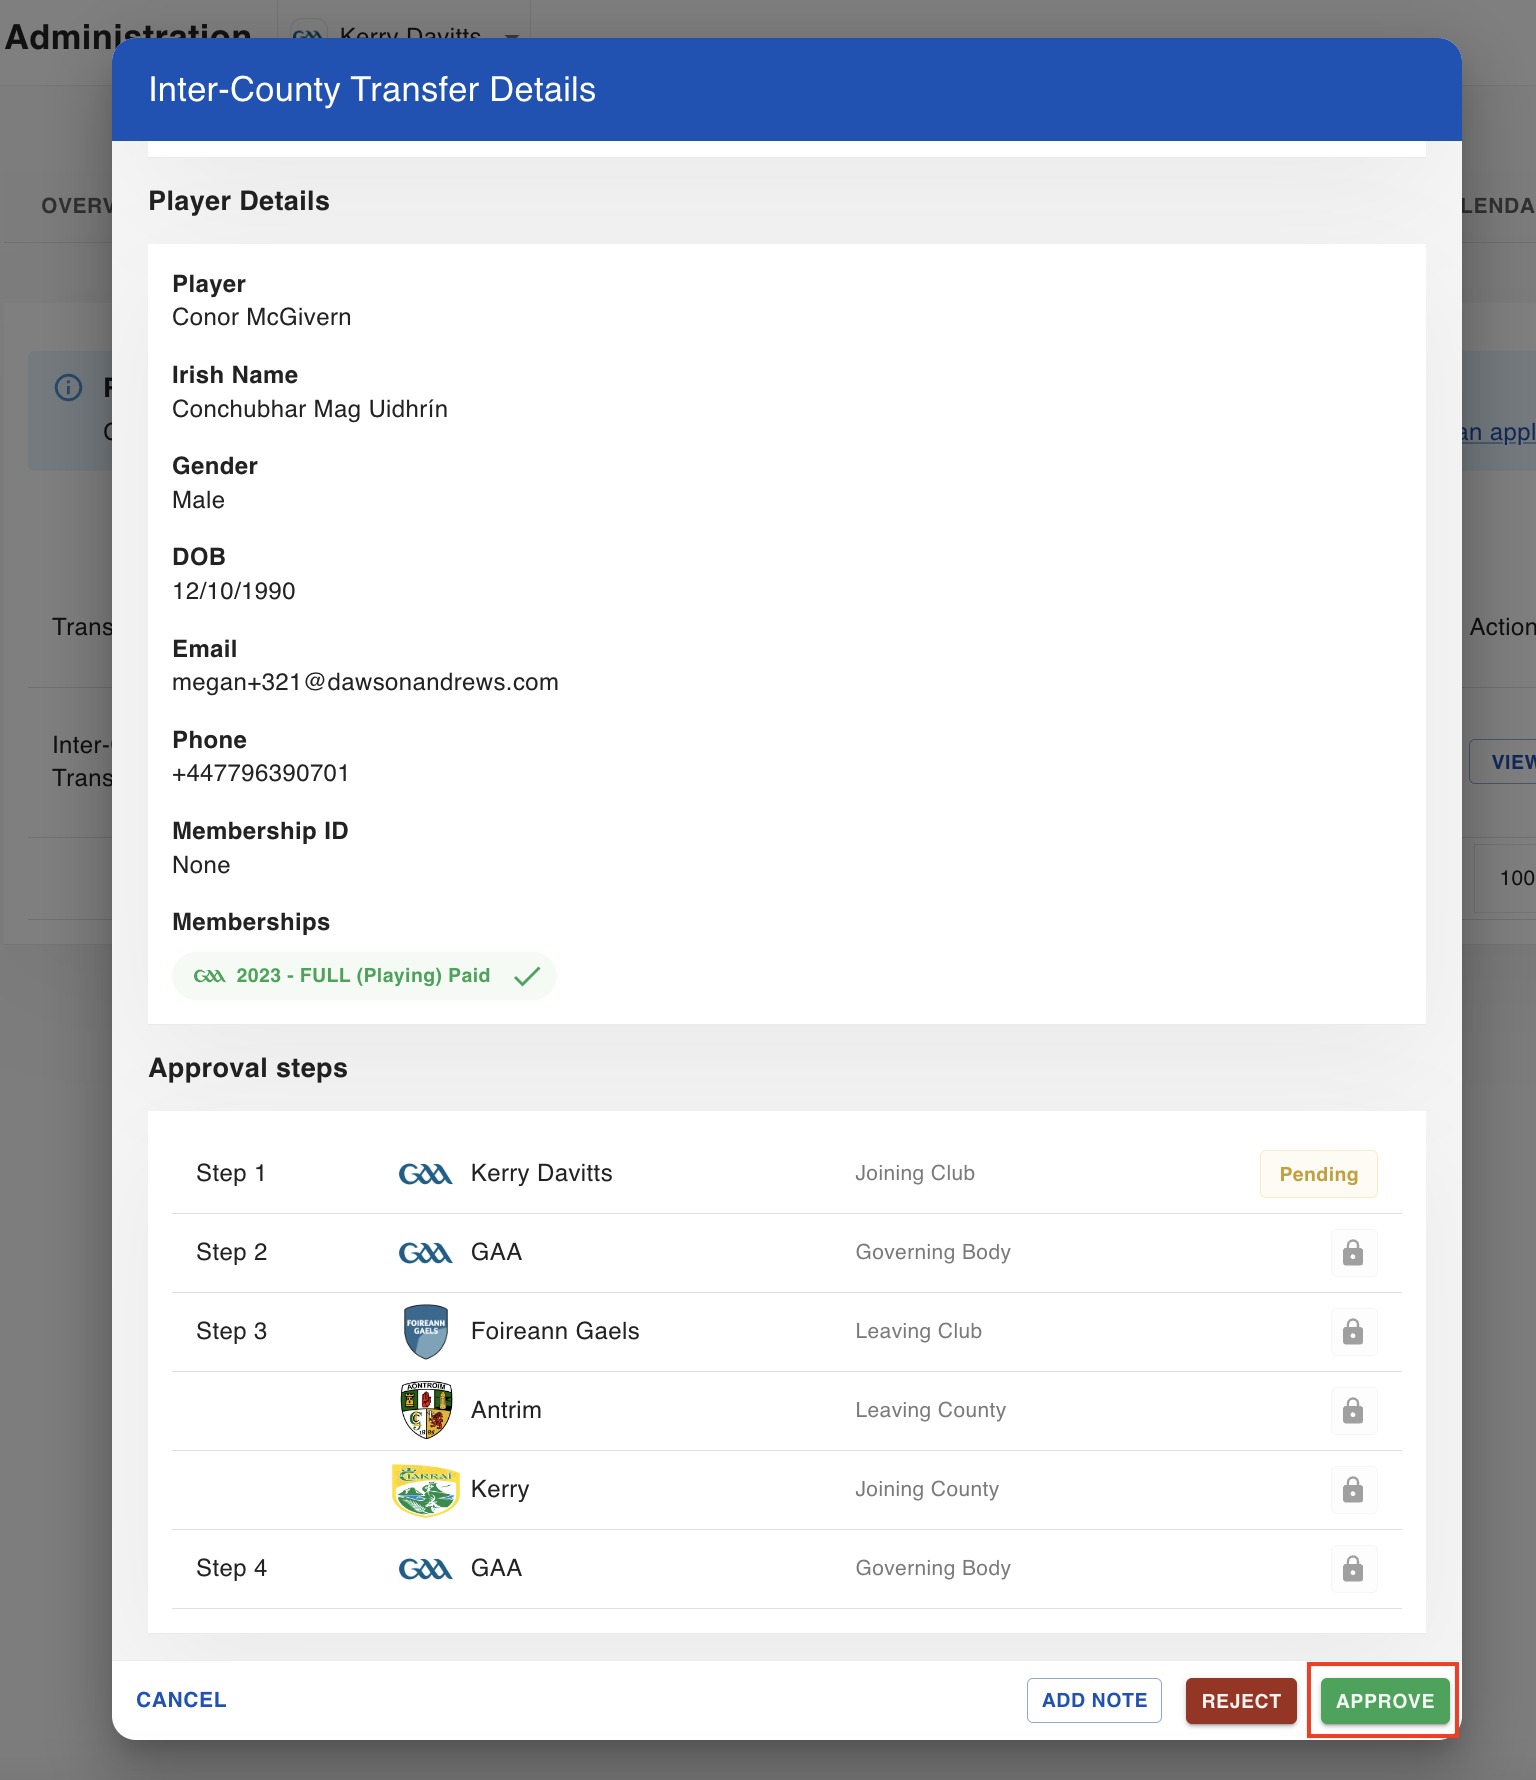The height and width of the screenshot is (1780, 1536).
Task: Click the green checkmark on membership chip
Action: tap(527, 976)
